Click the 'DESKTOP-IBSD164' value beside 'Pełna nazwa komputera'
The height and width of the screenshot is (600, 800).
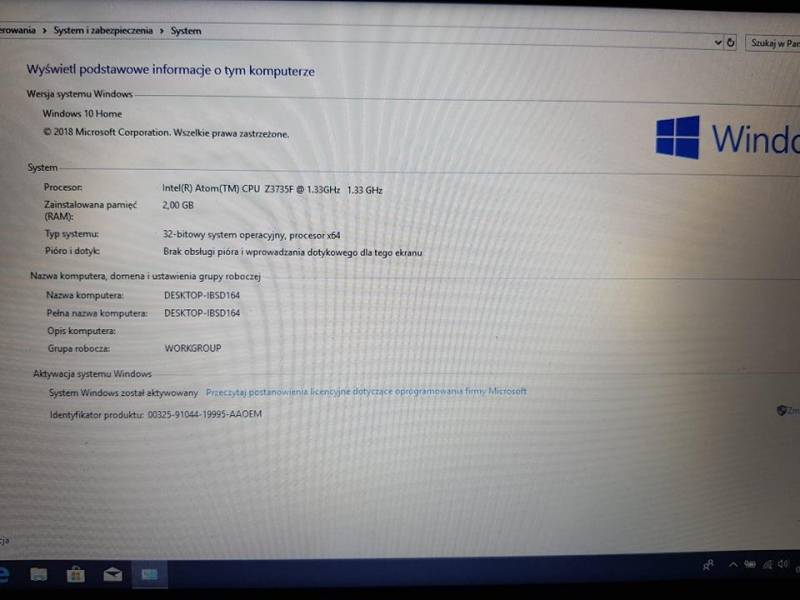tap(202, 313)
